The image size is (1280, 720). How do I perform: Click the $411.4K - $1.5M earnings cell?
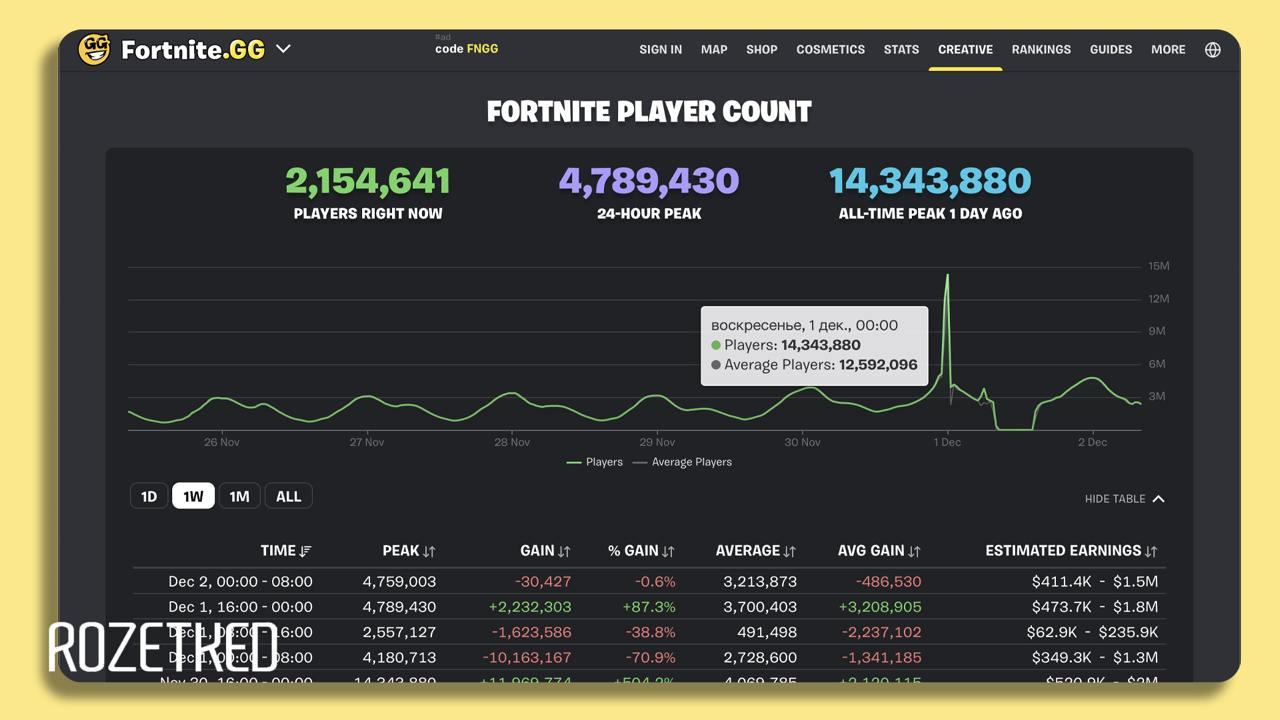coord(1095,581)
